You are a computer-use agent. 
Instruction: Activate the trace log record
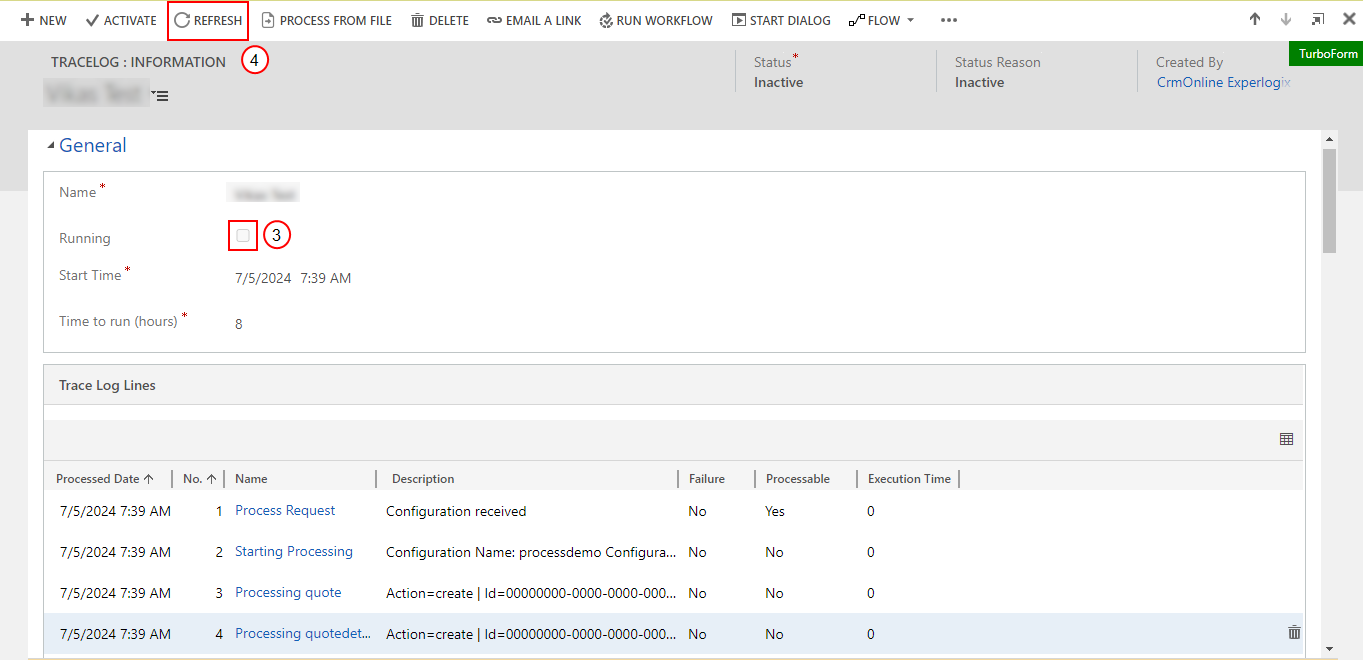click(121, 20)
